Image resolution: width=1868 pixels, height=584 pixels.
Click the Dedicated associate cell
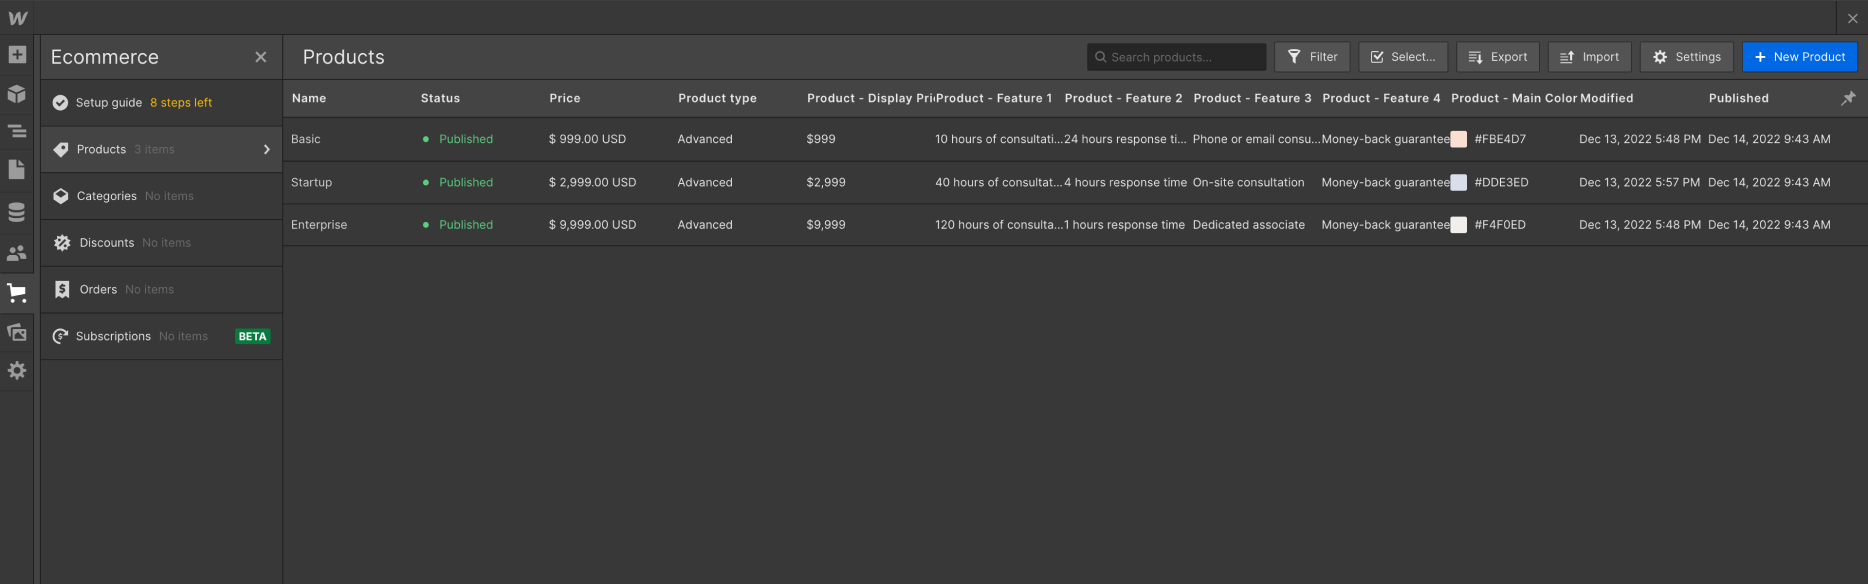(1249, 225)
